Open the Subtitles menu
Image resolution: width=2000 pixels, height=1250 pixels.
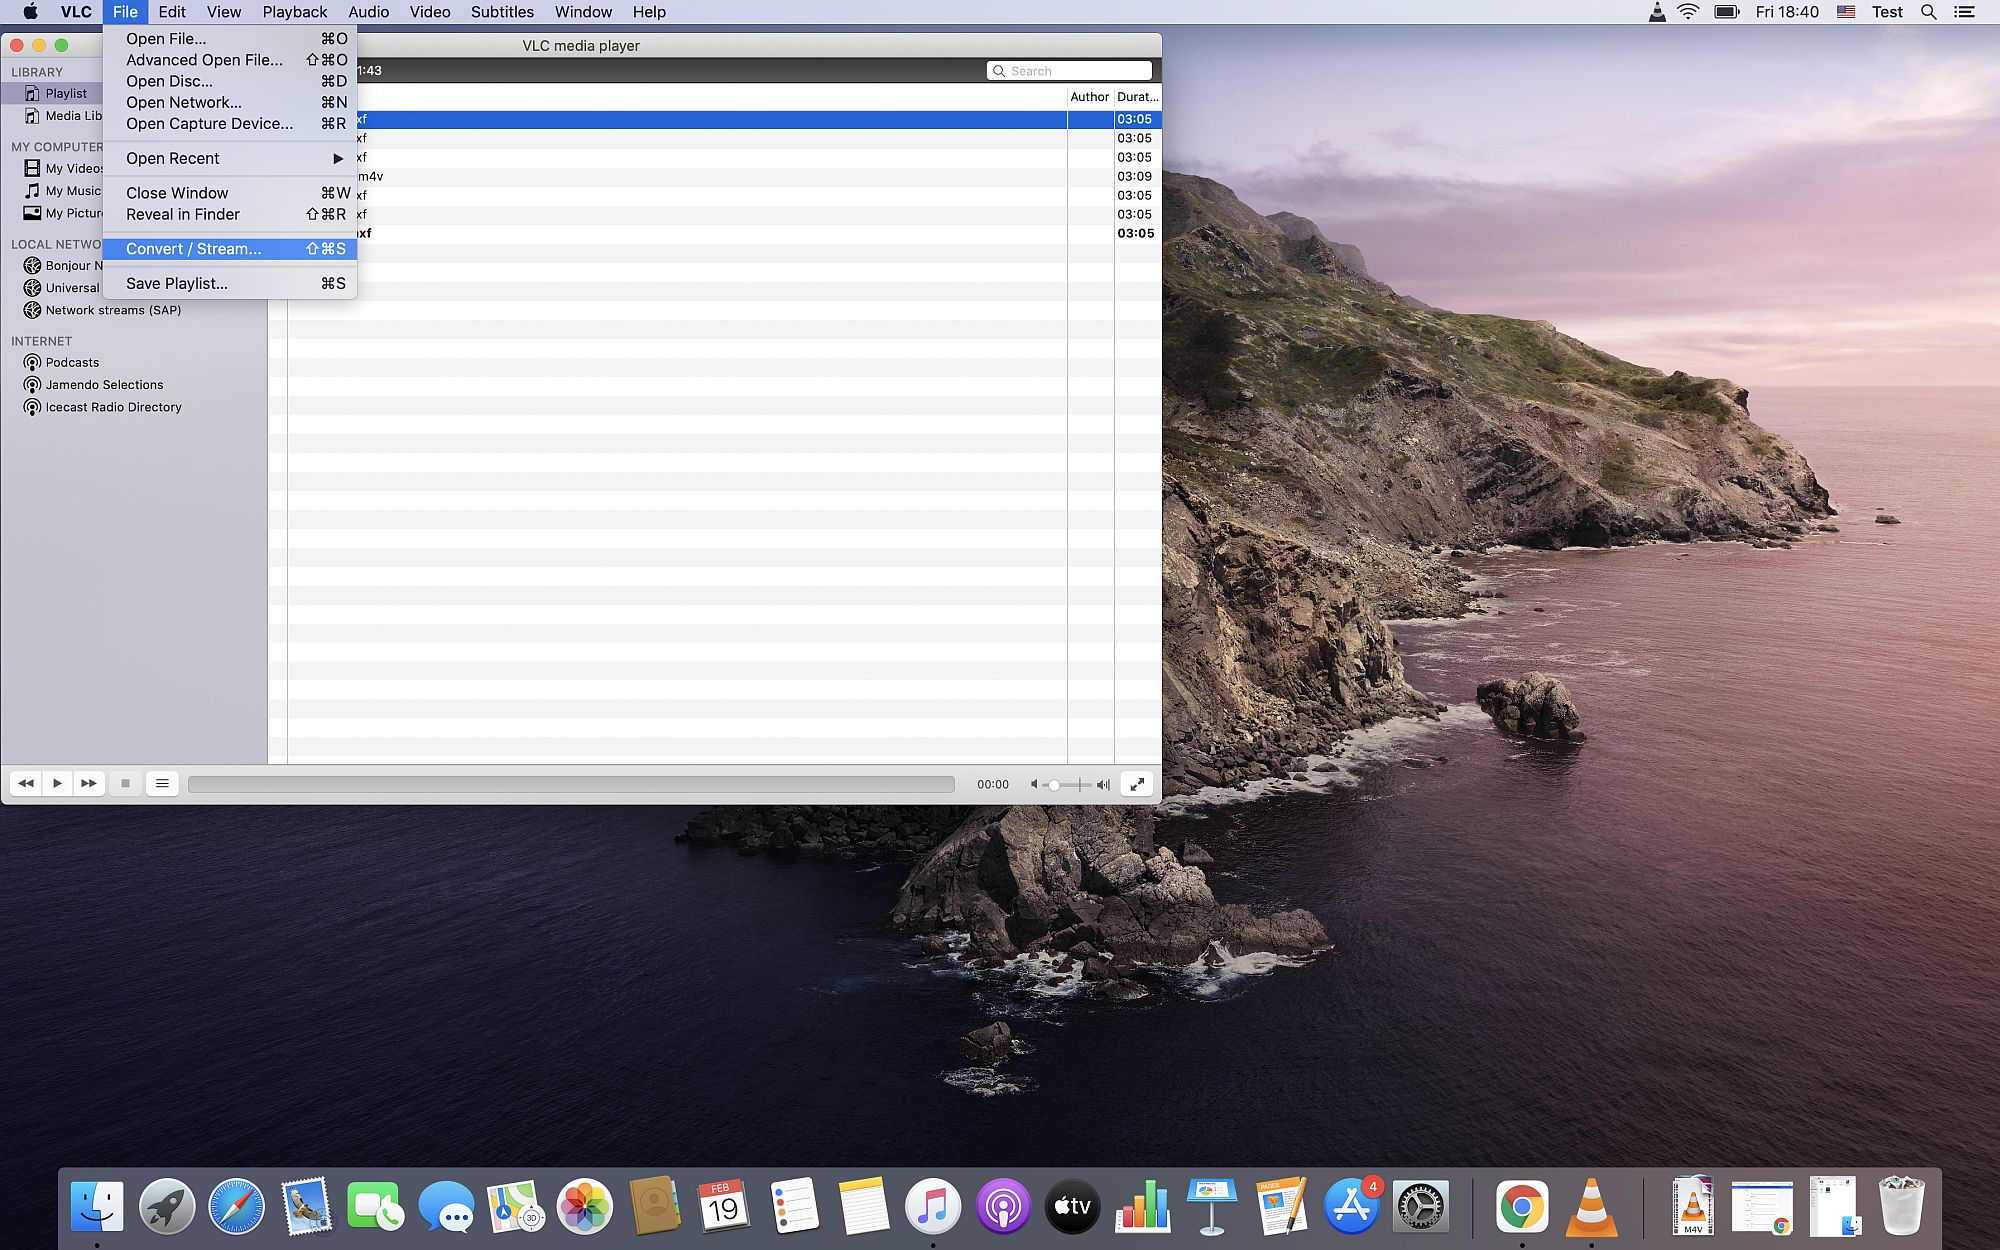point(502,12)
